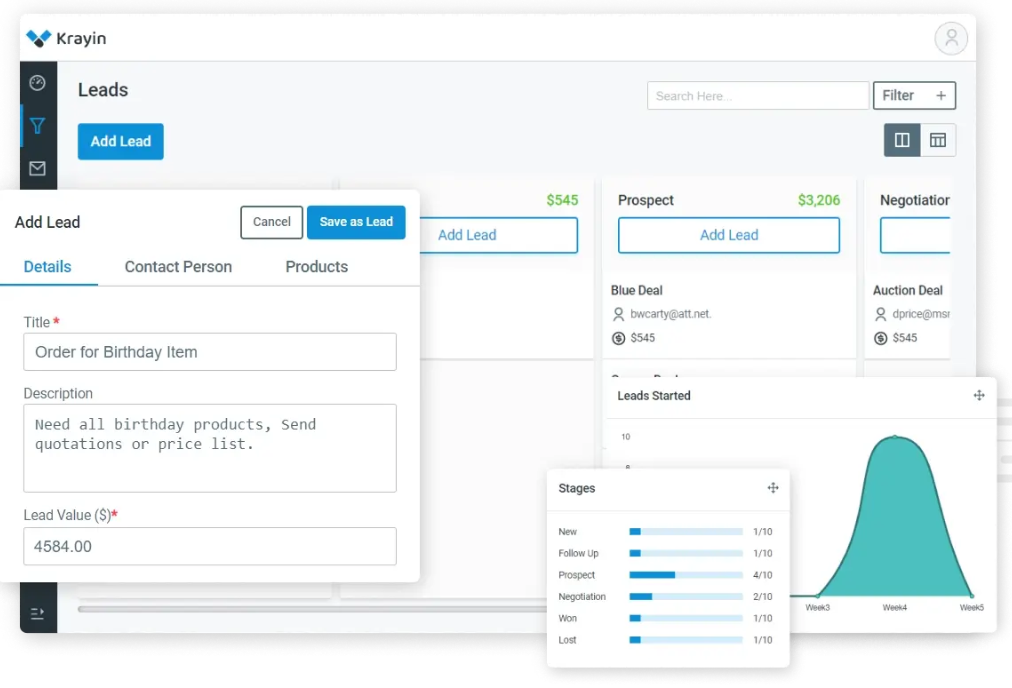Viewport: 1012px width, 688px height.
Task: Click Save as Lead
Action: [356, 222]
